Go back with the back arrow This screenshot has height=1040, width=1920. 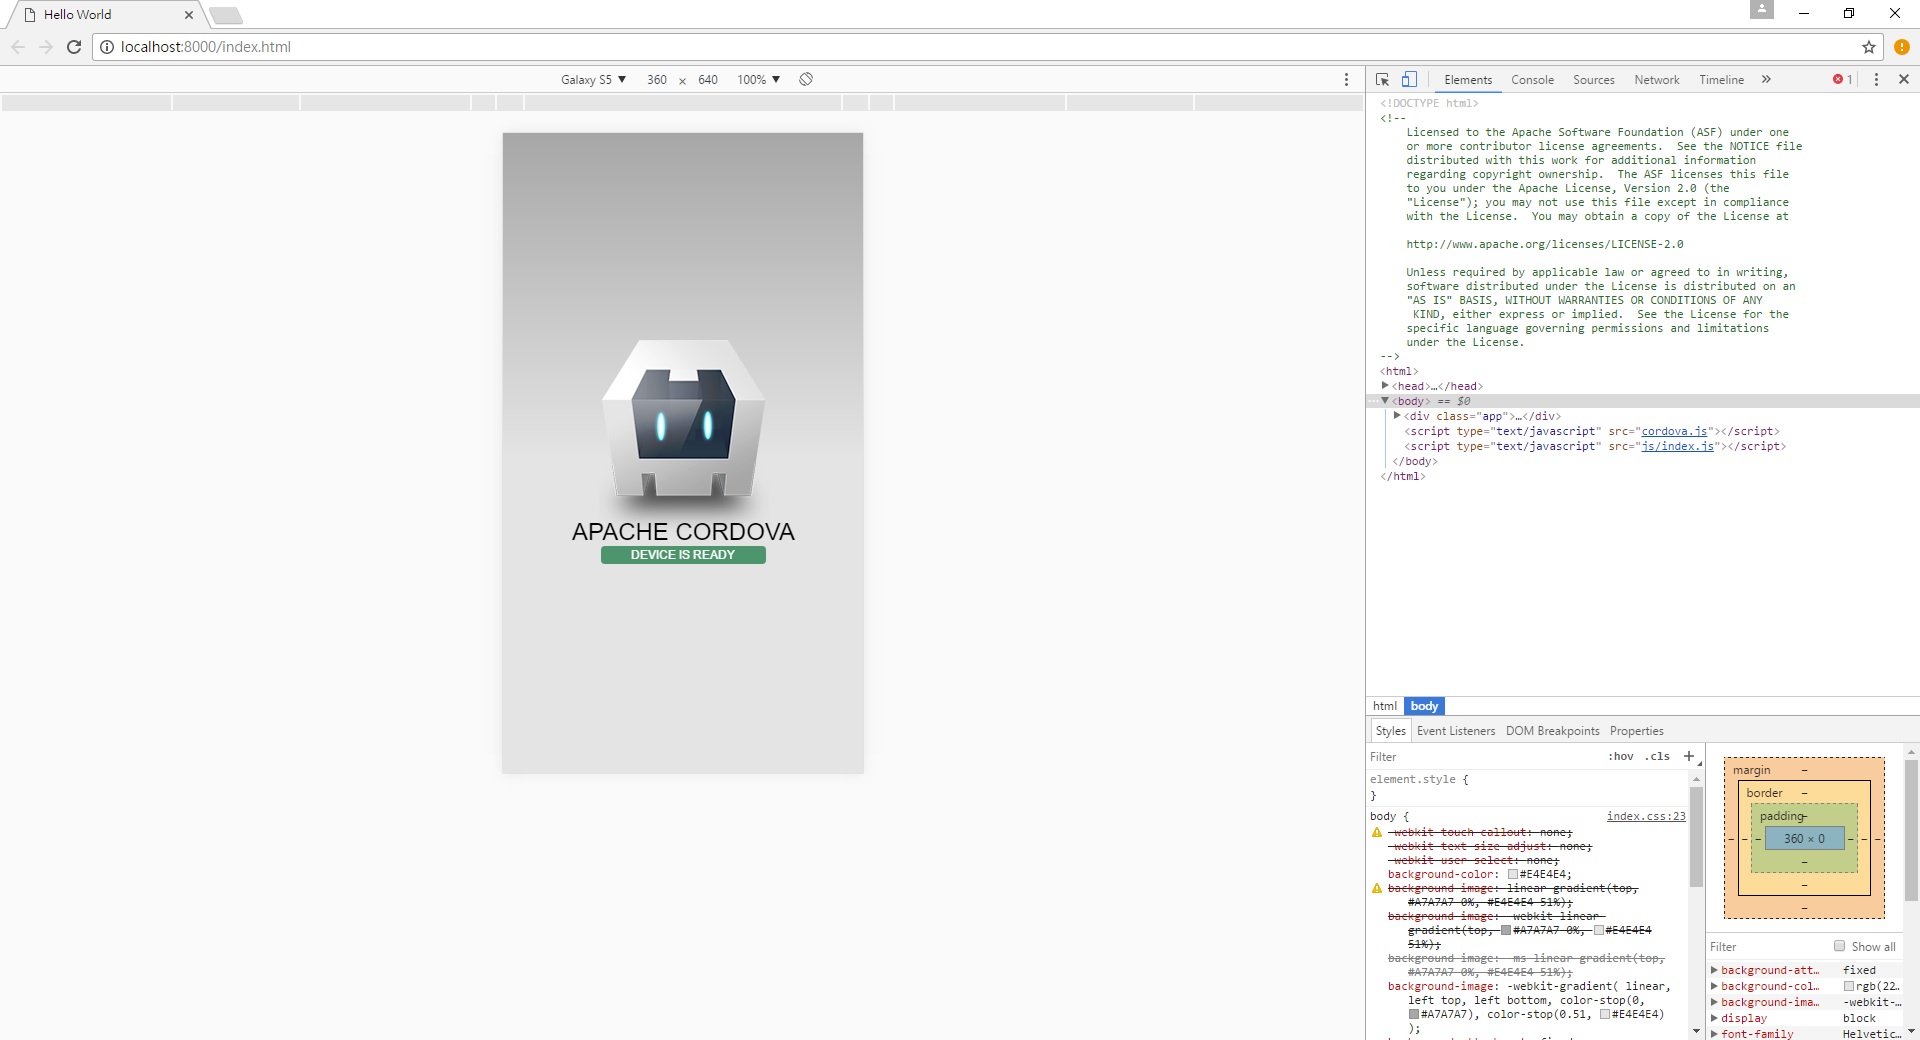[x=18, y=47]
